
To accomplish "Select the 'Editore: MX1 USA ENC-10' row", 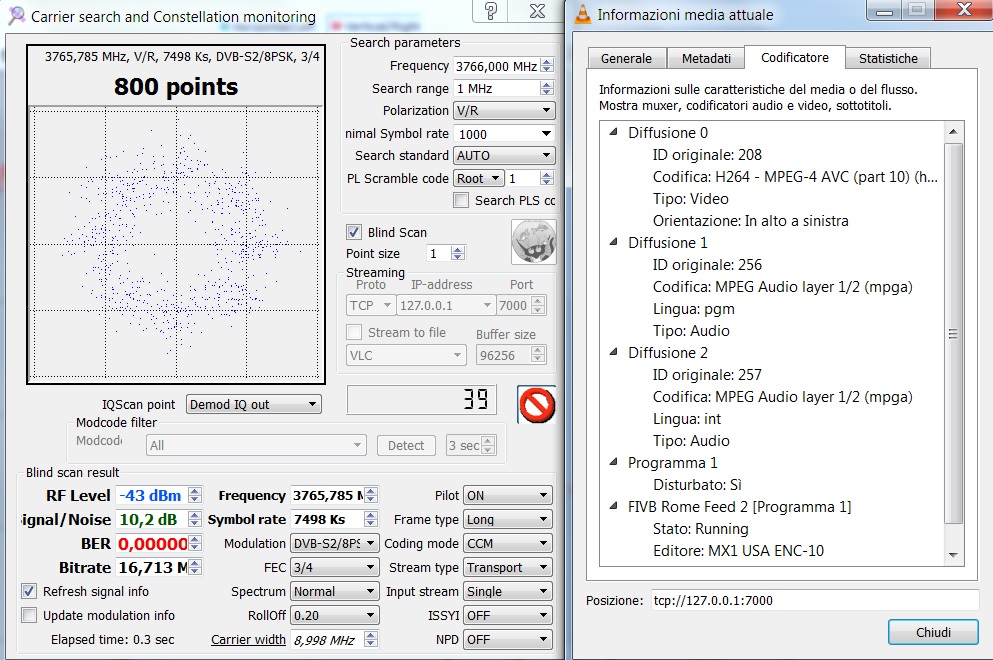I will tap(738, 550).
